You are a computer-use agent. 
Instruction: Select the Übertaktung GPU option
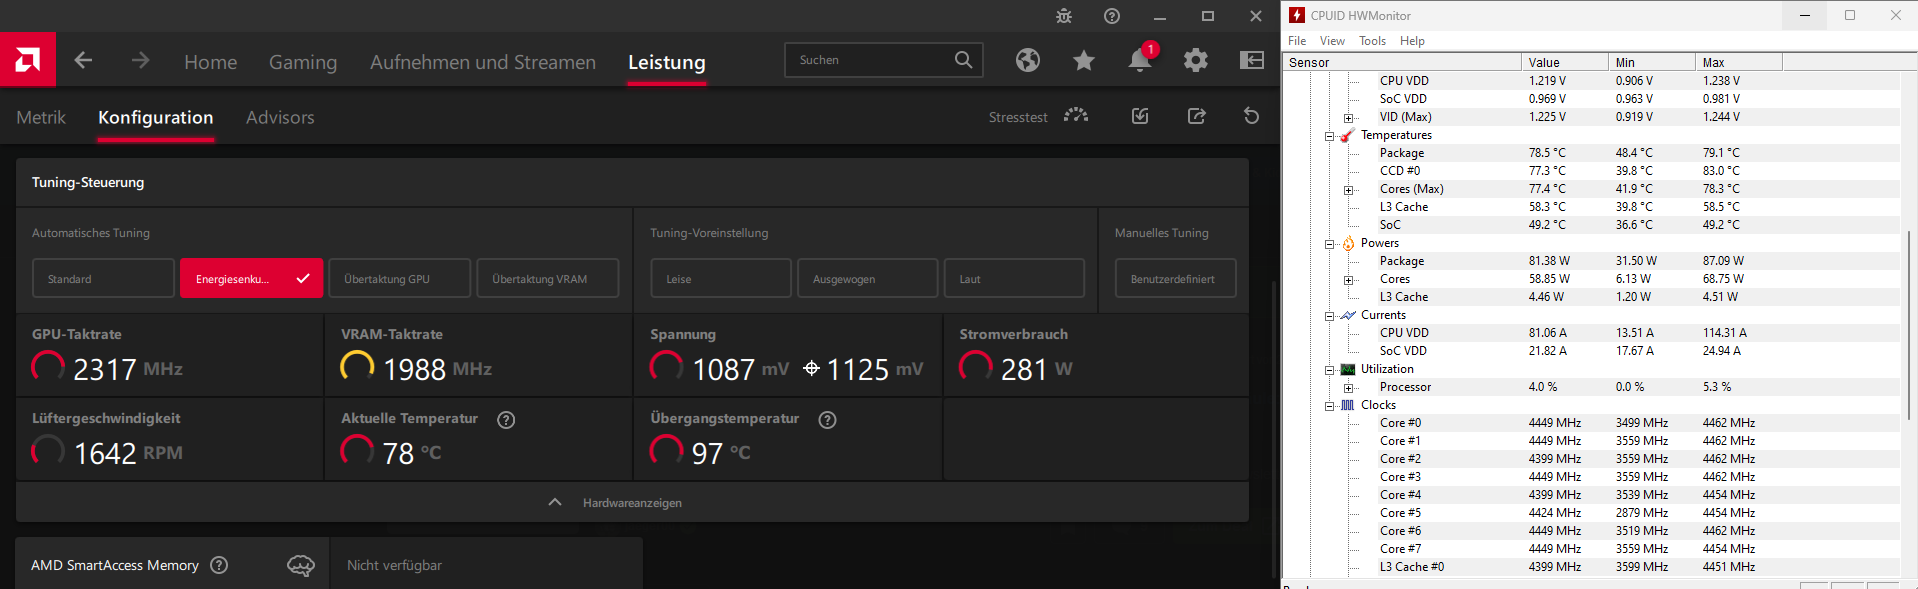(x=399, y=278)
